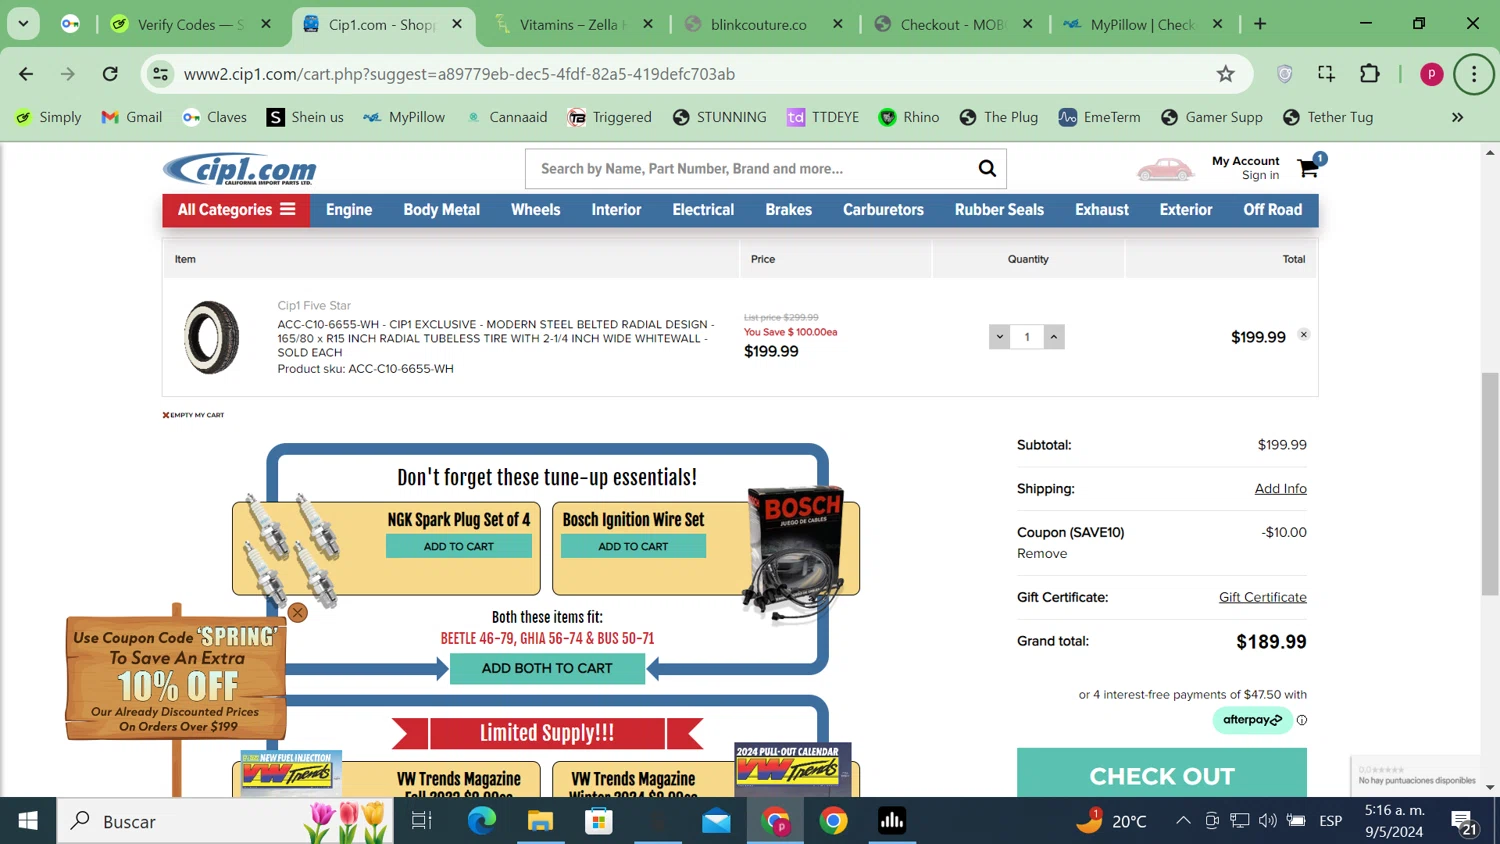Switch to the MyPillow Checkout tab

coord(1144,24)
